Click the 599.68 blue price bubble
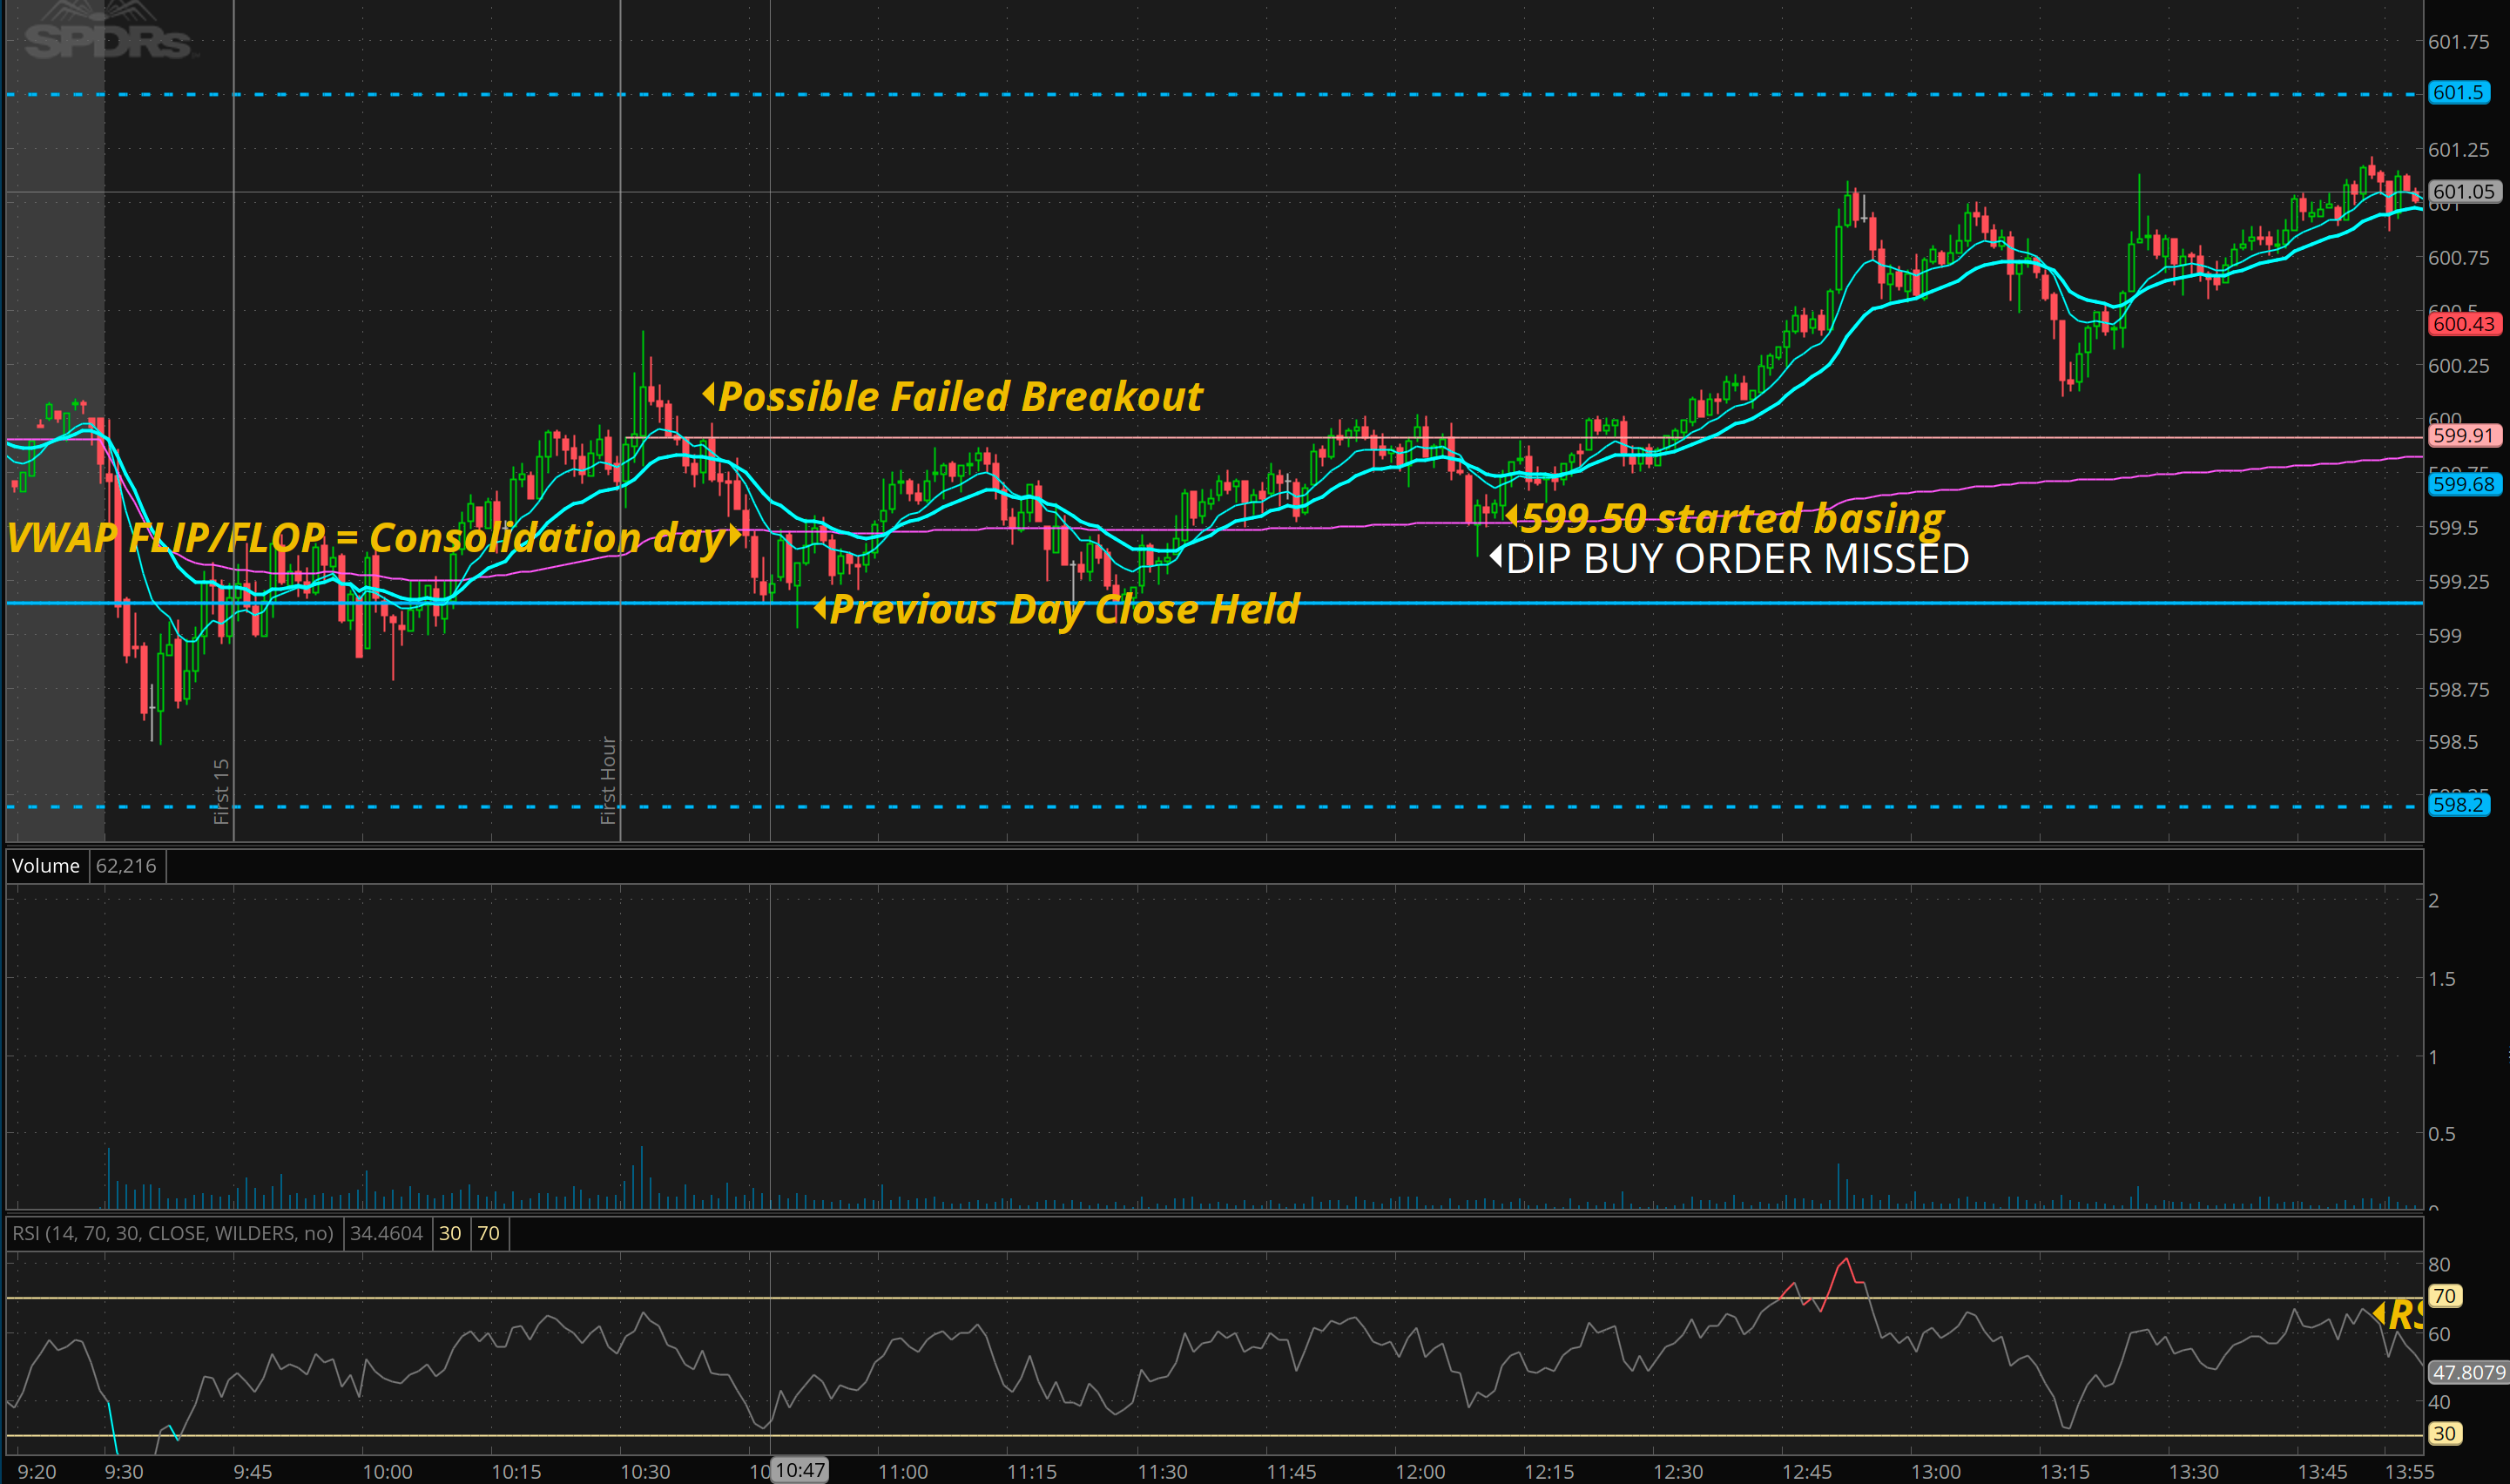2510x1484 pixels. pyautogui.click(x=2463, y=484)
